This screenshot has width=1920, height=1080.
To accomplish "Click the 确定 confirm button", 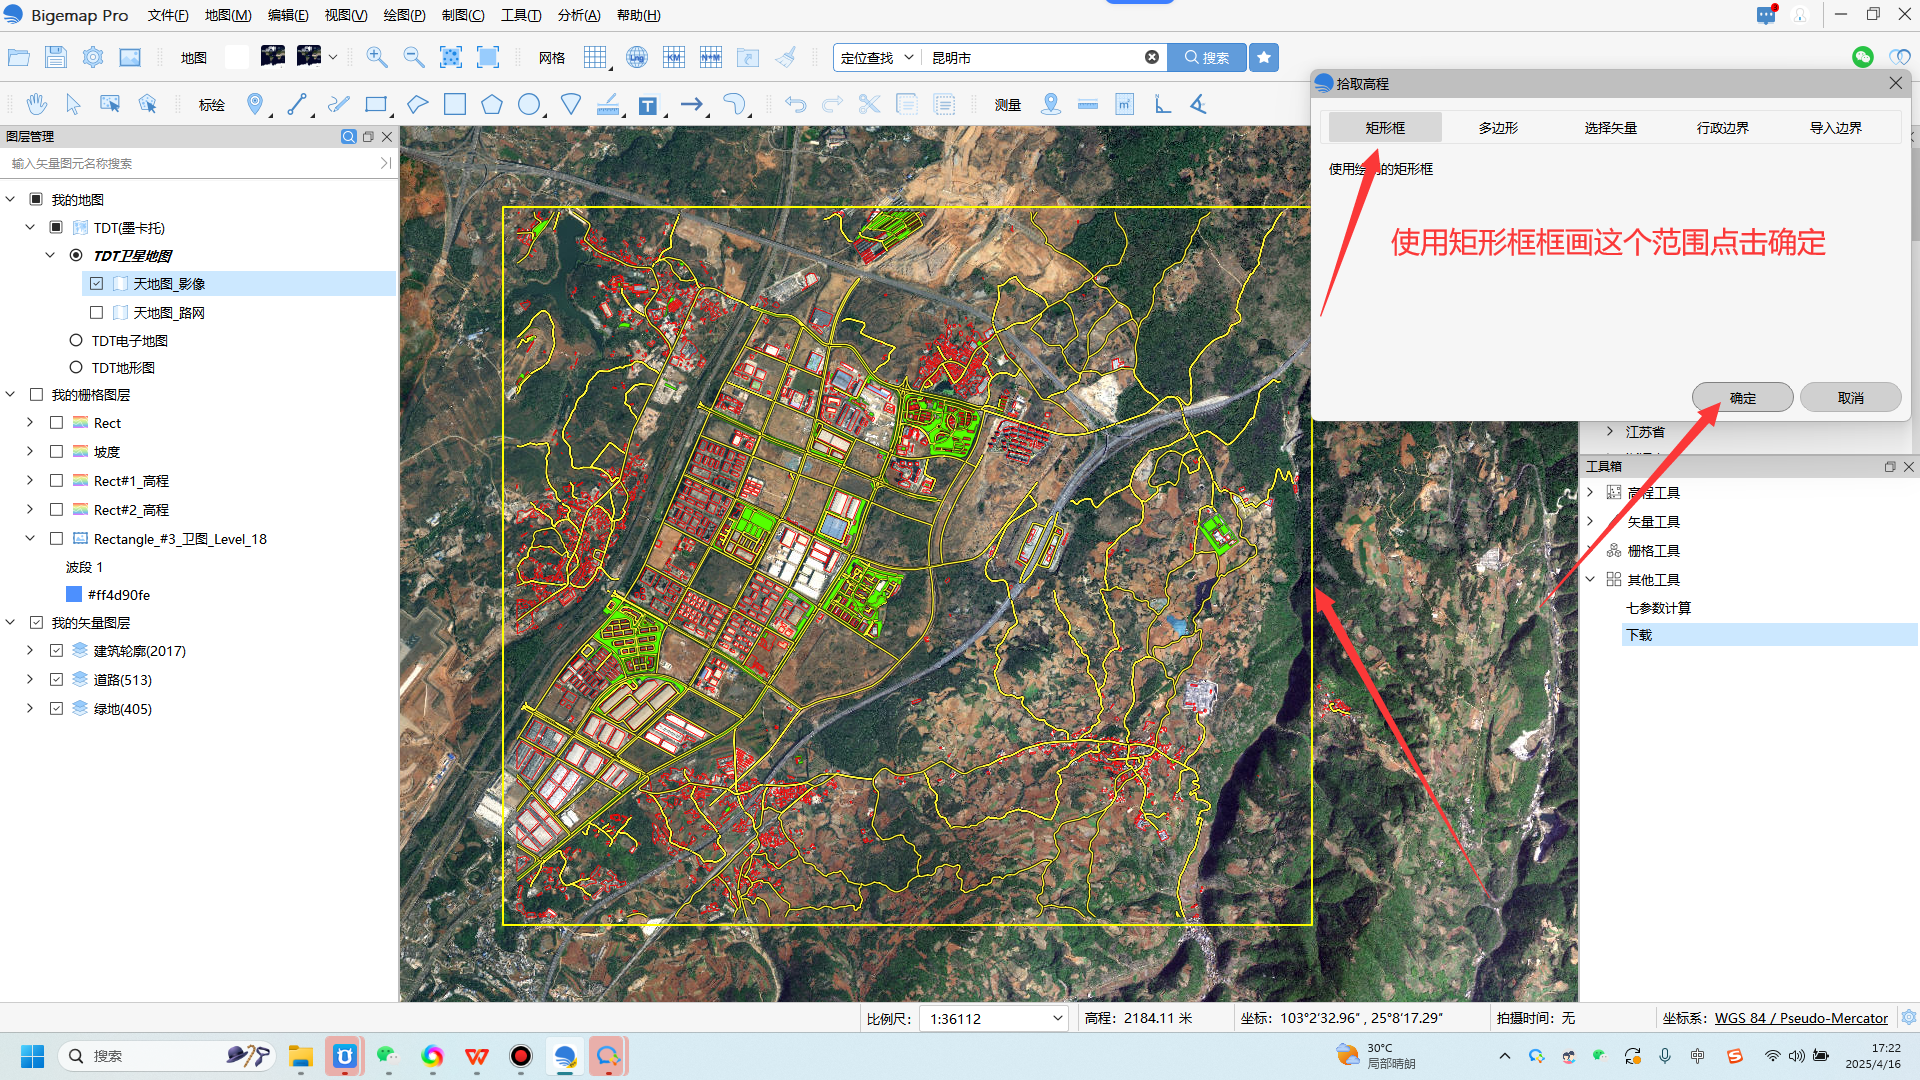I will tap(1742, 397).
